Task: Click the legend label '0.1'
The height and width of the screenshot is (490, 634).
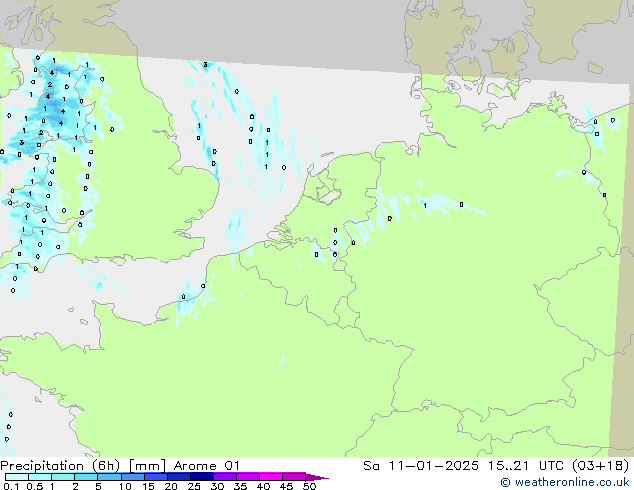Action: [12, 486]
